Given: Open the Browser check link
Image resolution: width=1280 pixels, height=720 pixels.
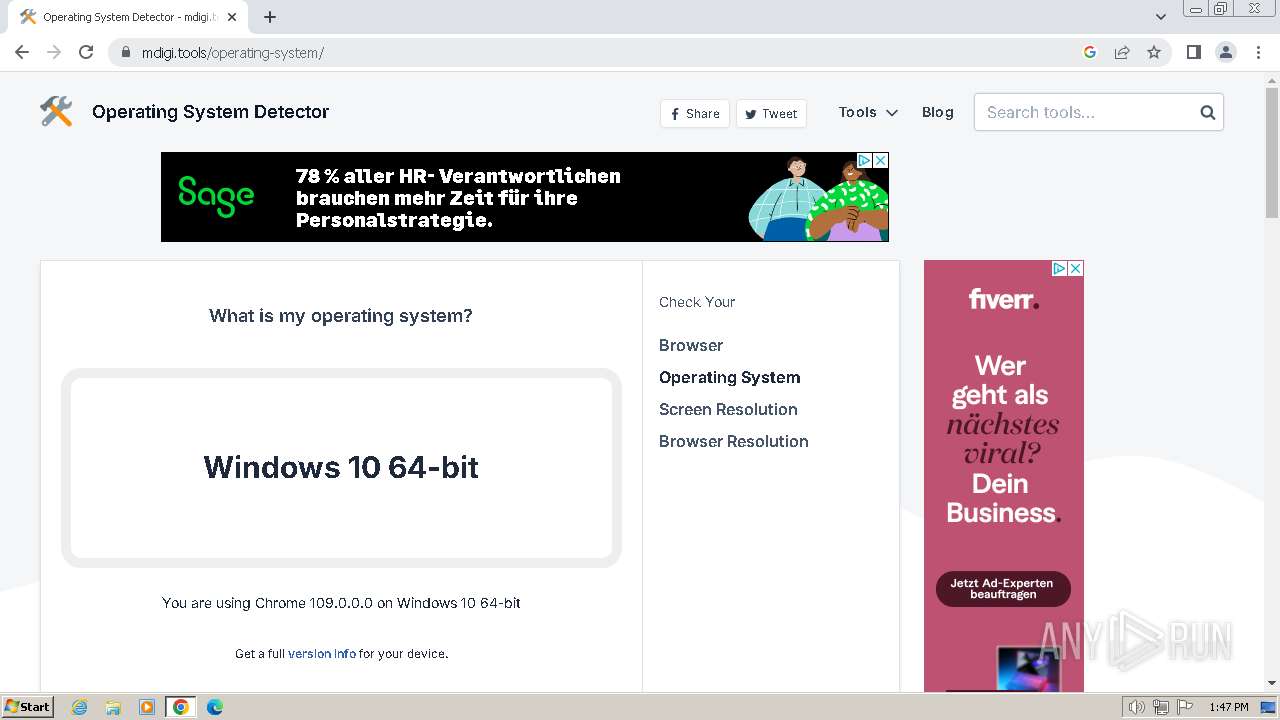Looking at the screenshot, I should click(691, 345).
